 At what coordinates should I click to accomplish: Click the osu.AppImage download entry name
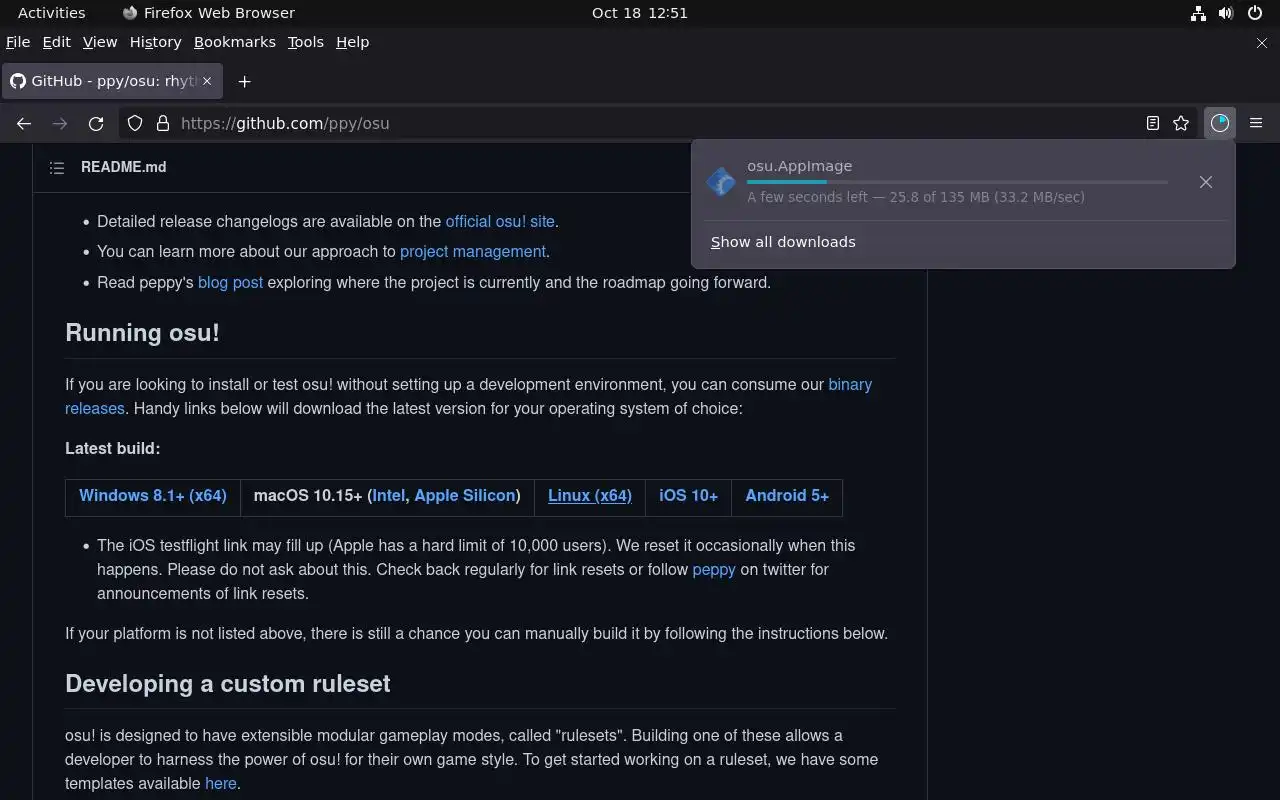pos(799,166)
